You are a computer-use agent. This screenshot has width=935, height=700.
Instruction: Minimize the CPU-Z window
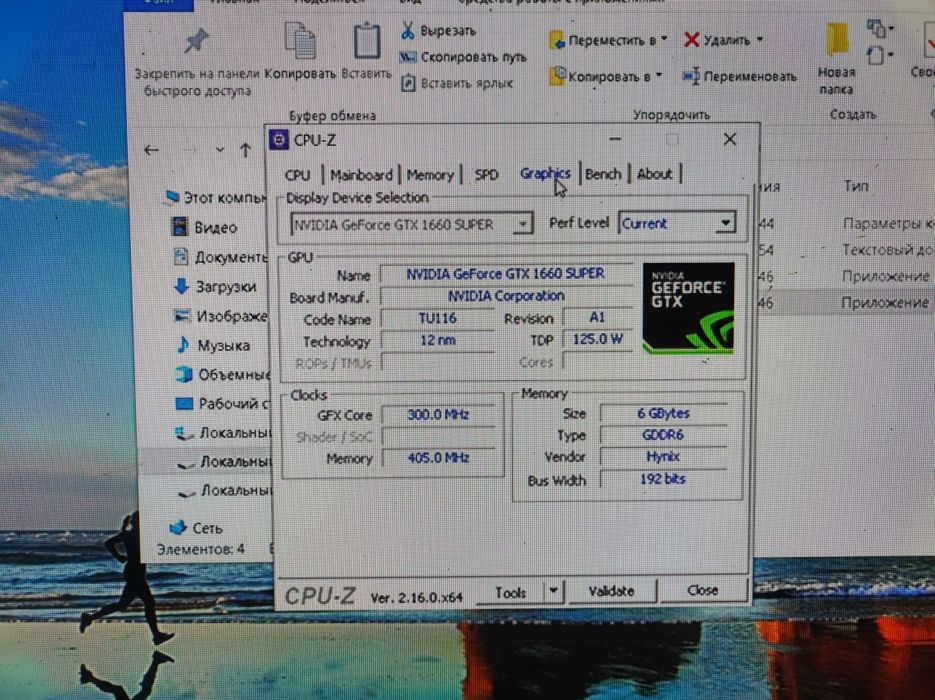coord(615,140)
